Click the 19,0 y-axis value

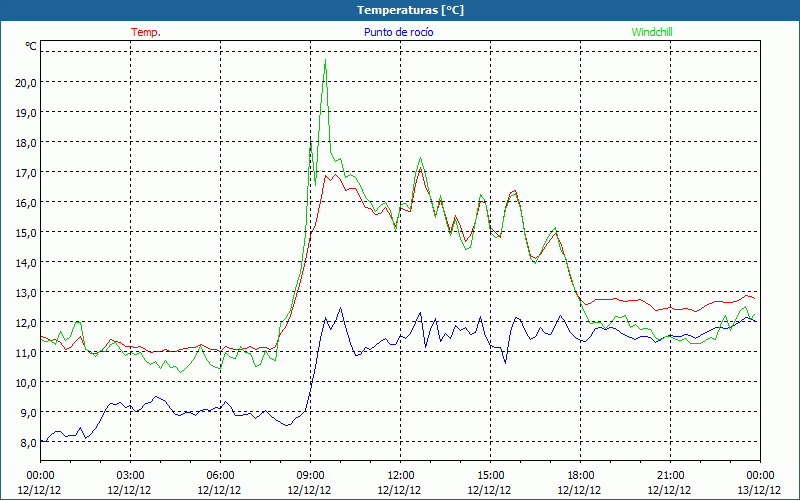coord(26,113)
